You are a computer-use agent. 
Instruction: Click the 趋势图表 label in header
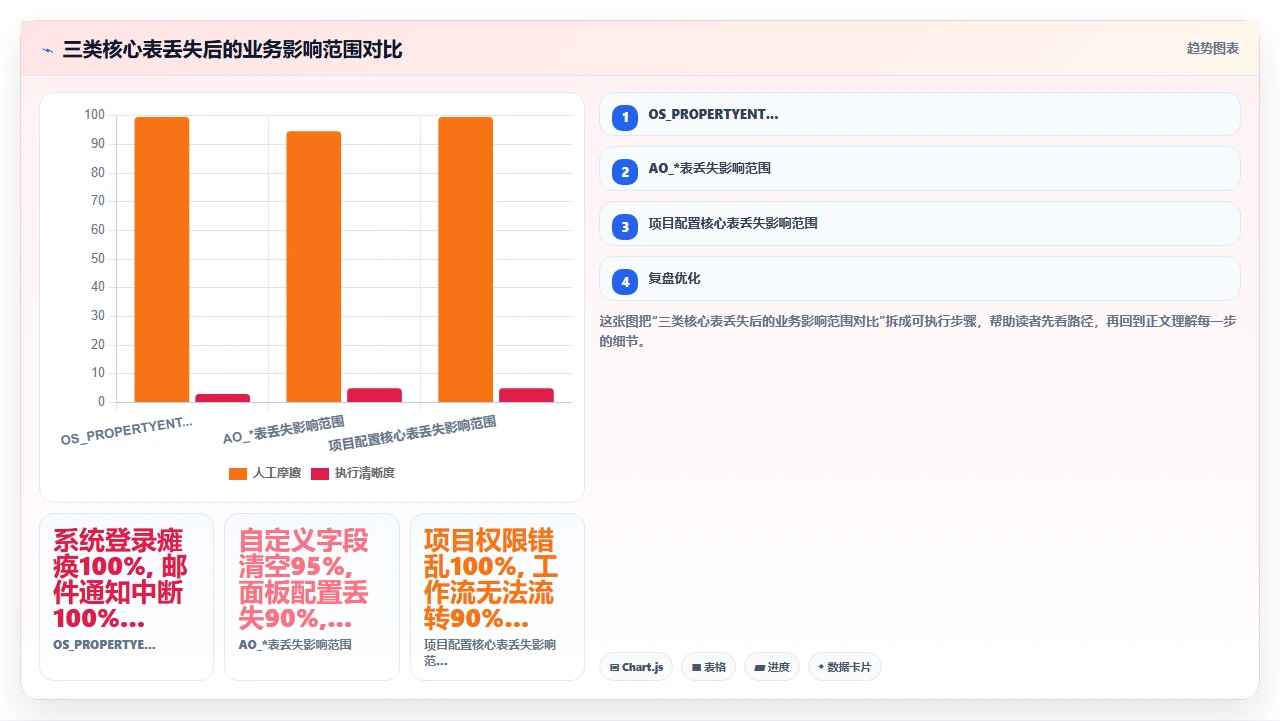pyautogui.click(x=1213, y=48)
